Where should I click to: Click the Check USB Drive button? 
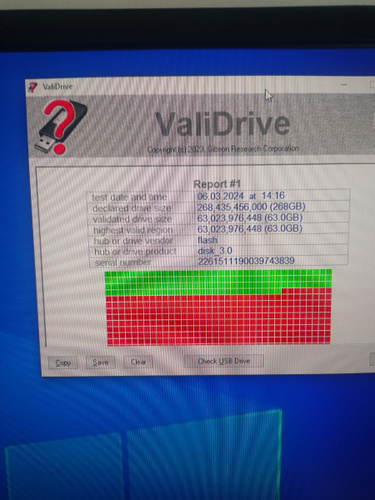tap(224, 361)
